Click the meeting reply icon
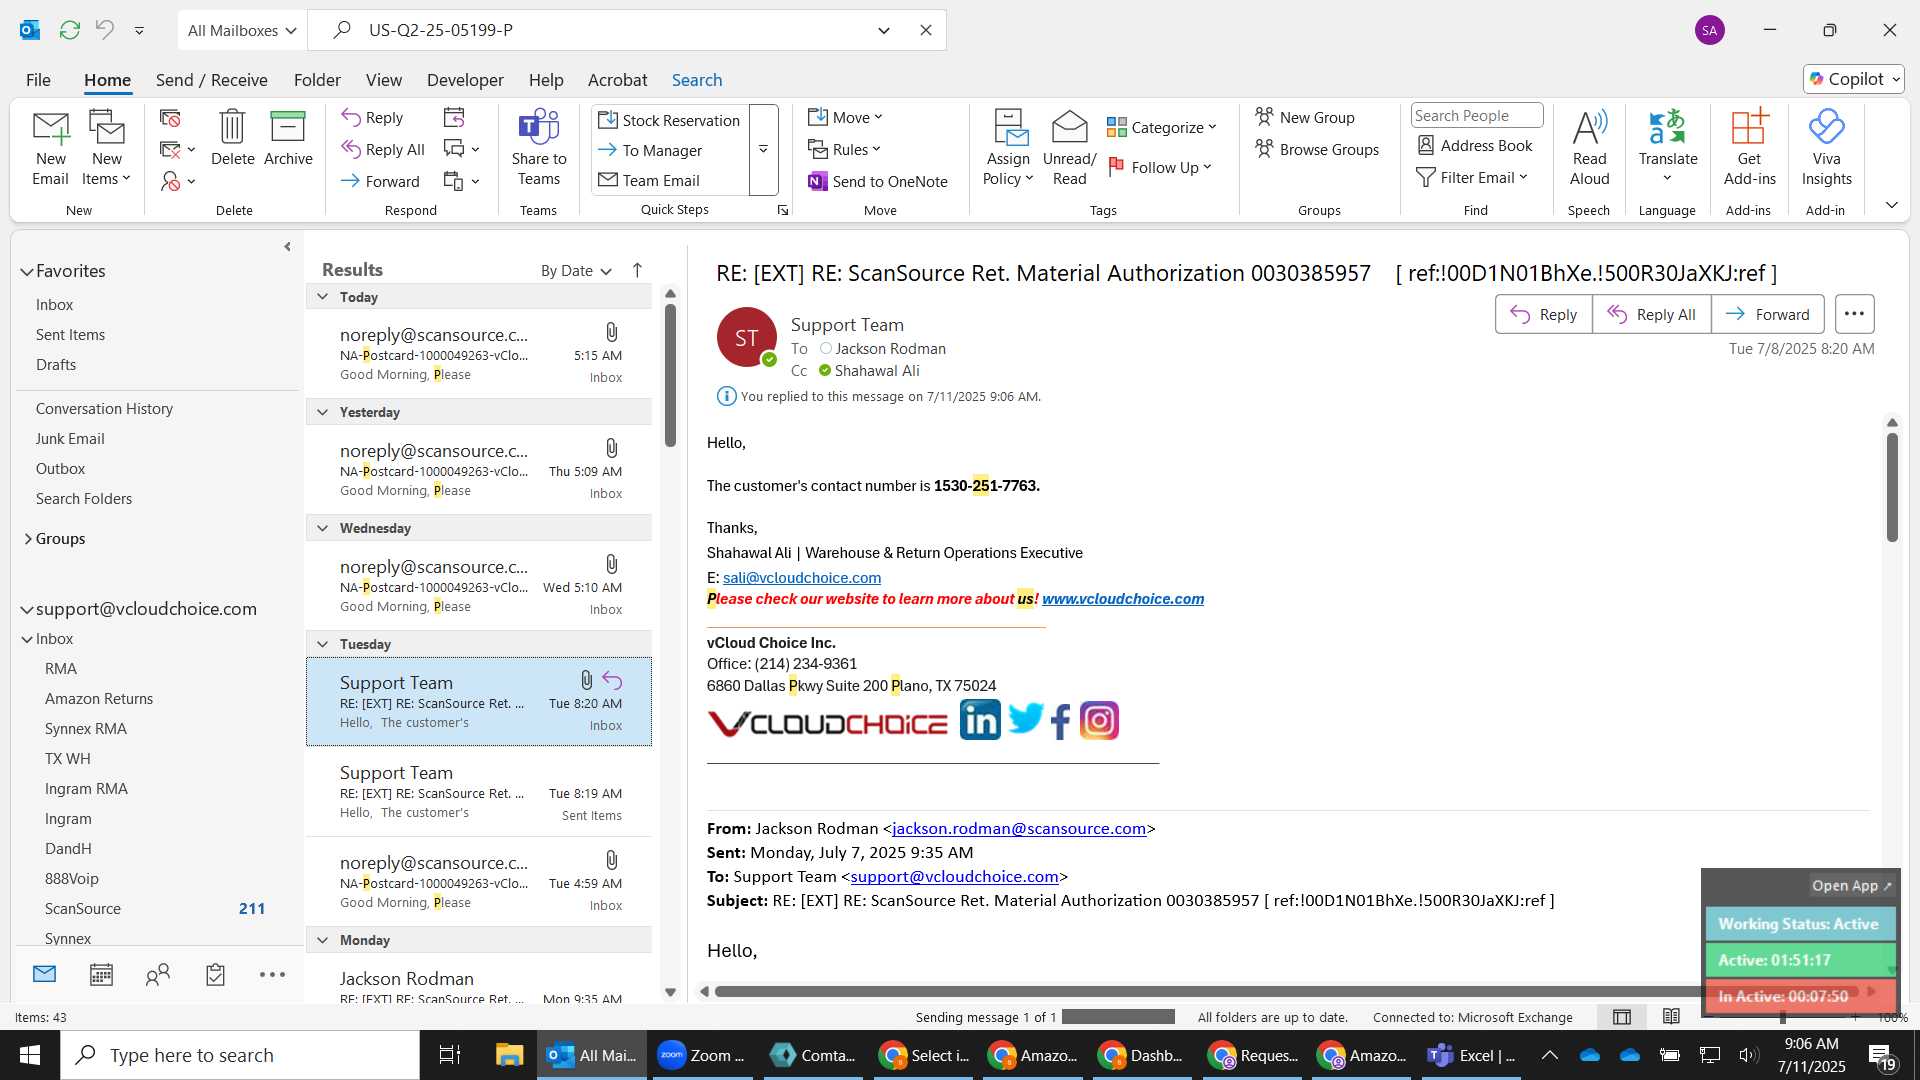This screenshot has width=1920, height=1080. pos(454,118)
